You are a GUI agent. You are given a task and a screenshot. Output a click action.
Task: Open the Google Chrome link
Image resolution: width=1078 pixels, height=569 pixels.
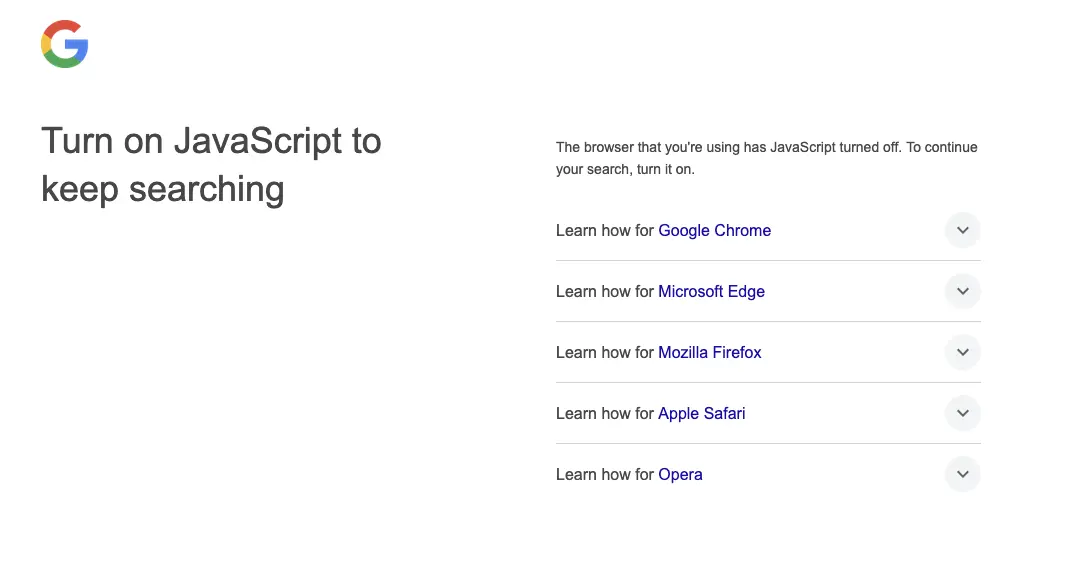[714, 230]
